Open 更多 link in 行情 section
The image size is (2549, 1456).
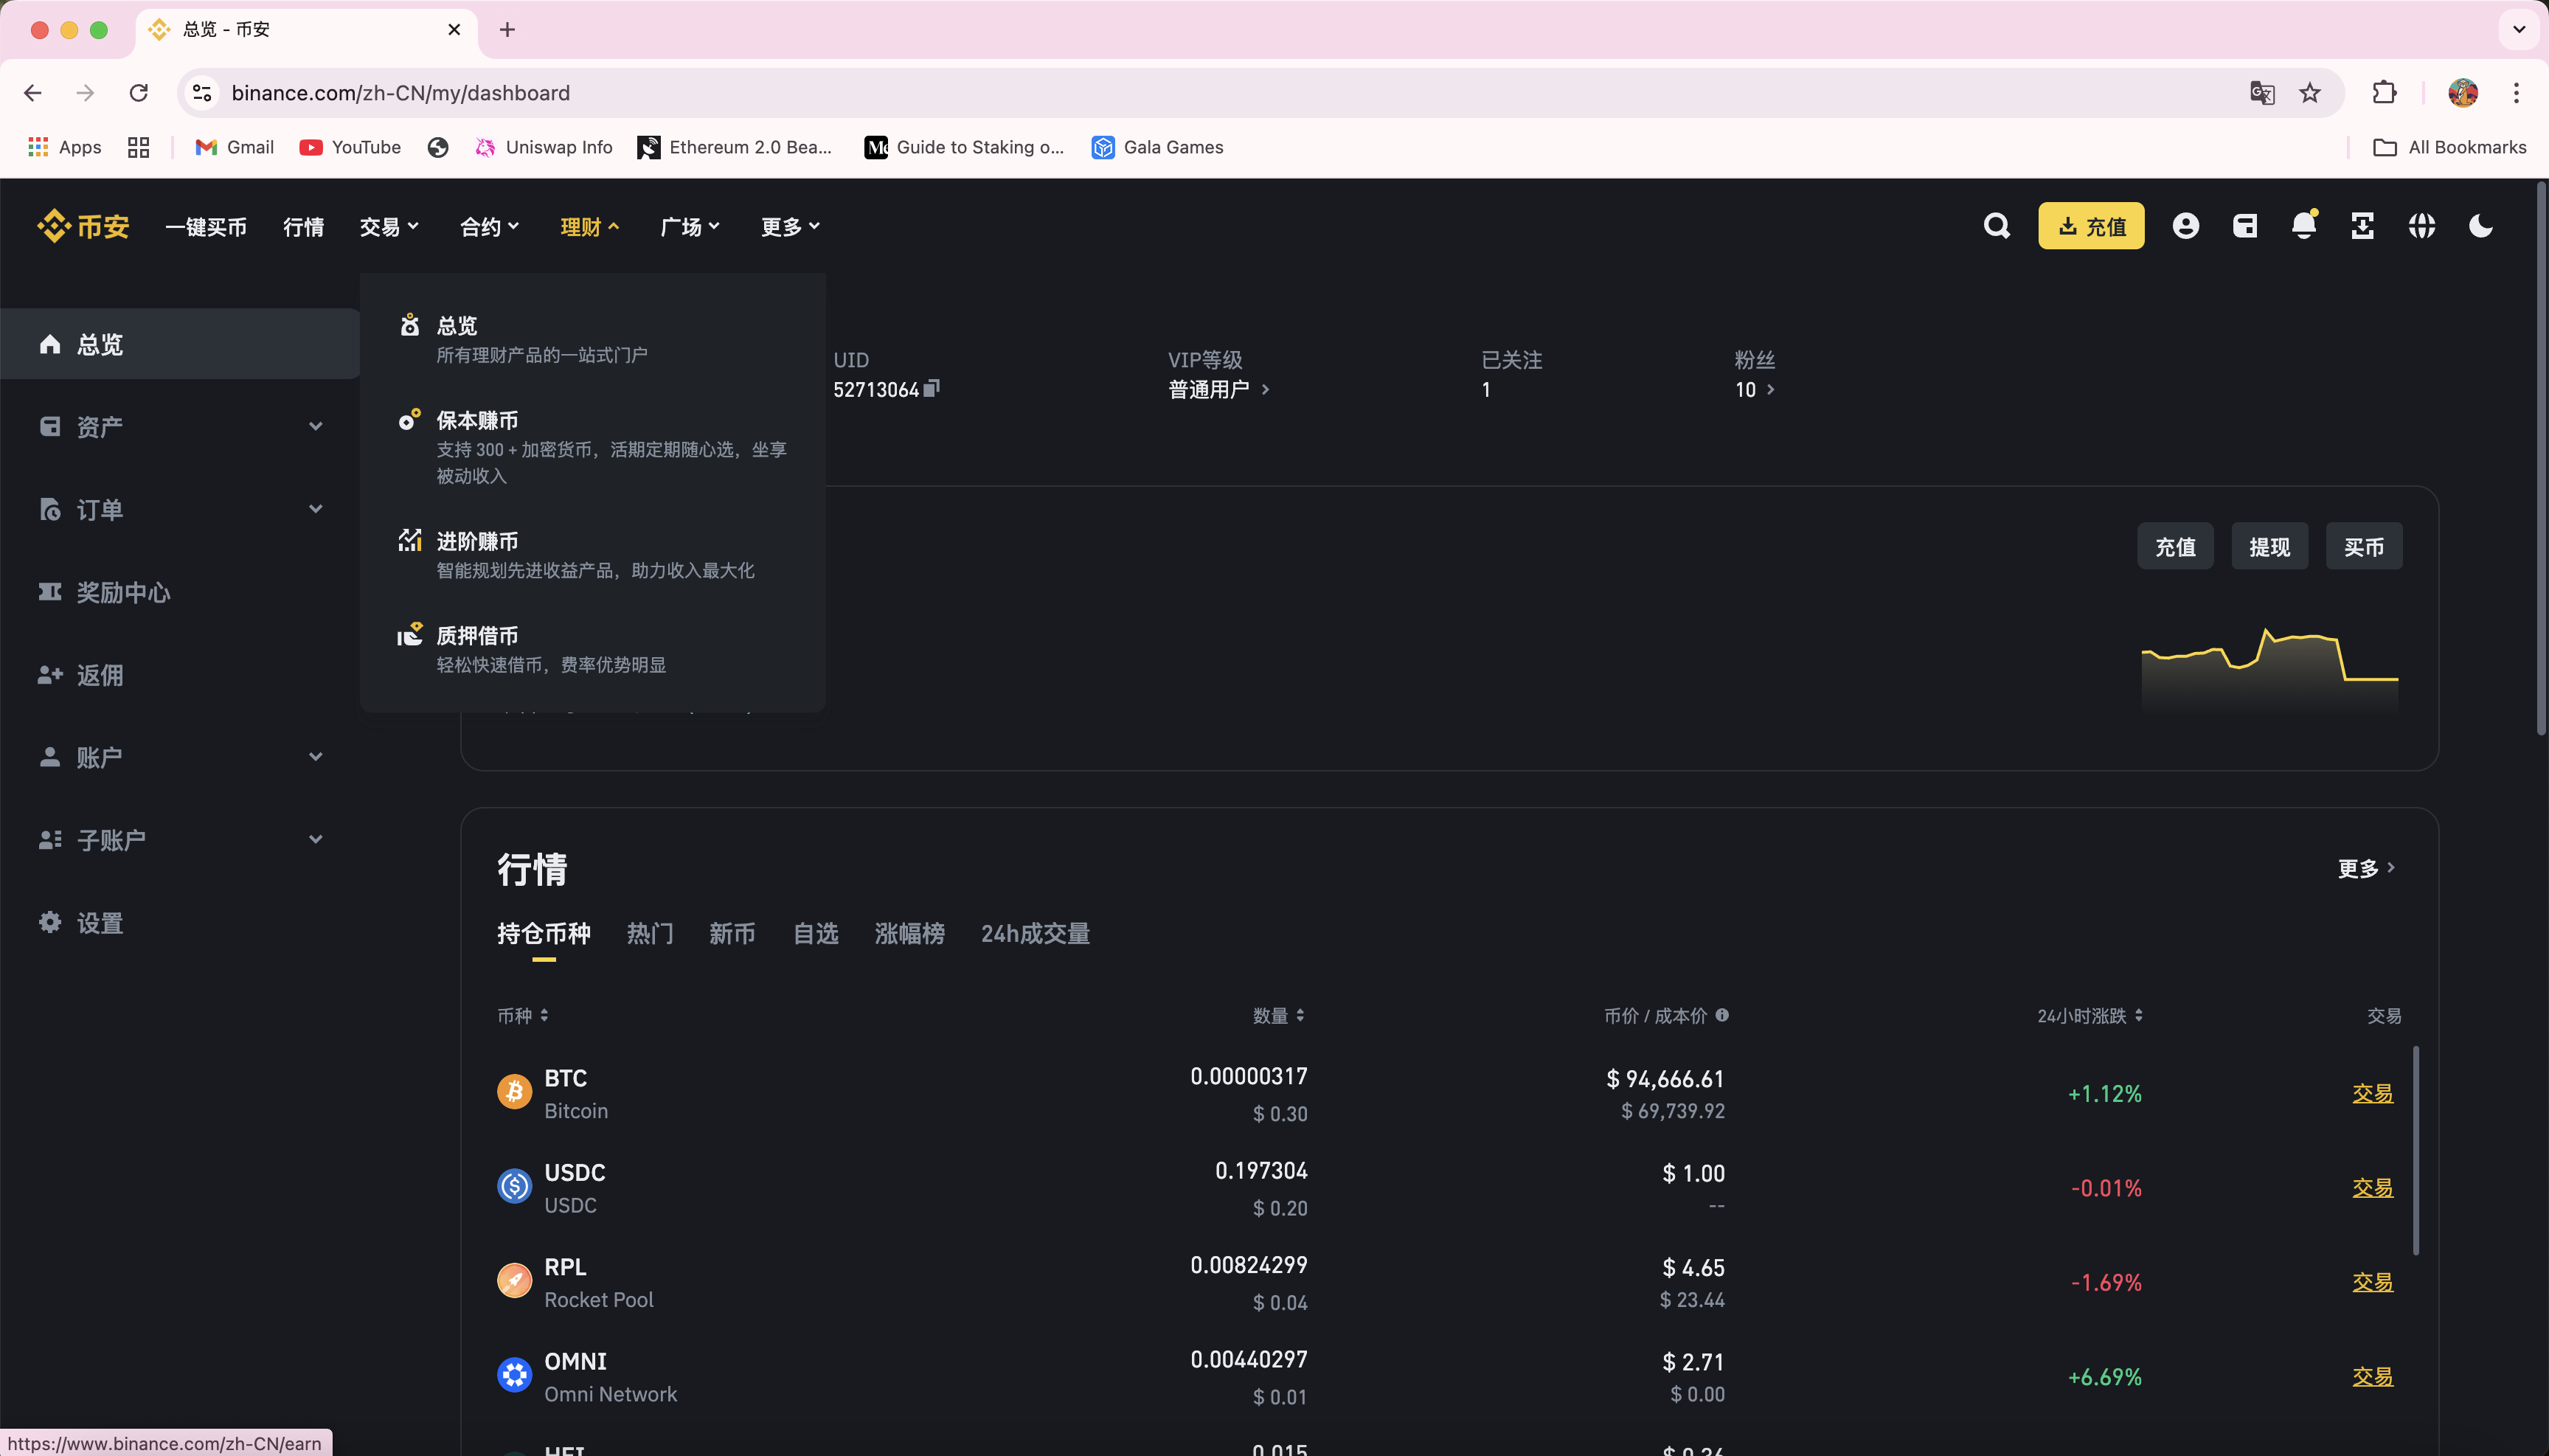tap(2366, 868)
